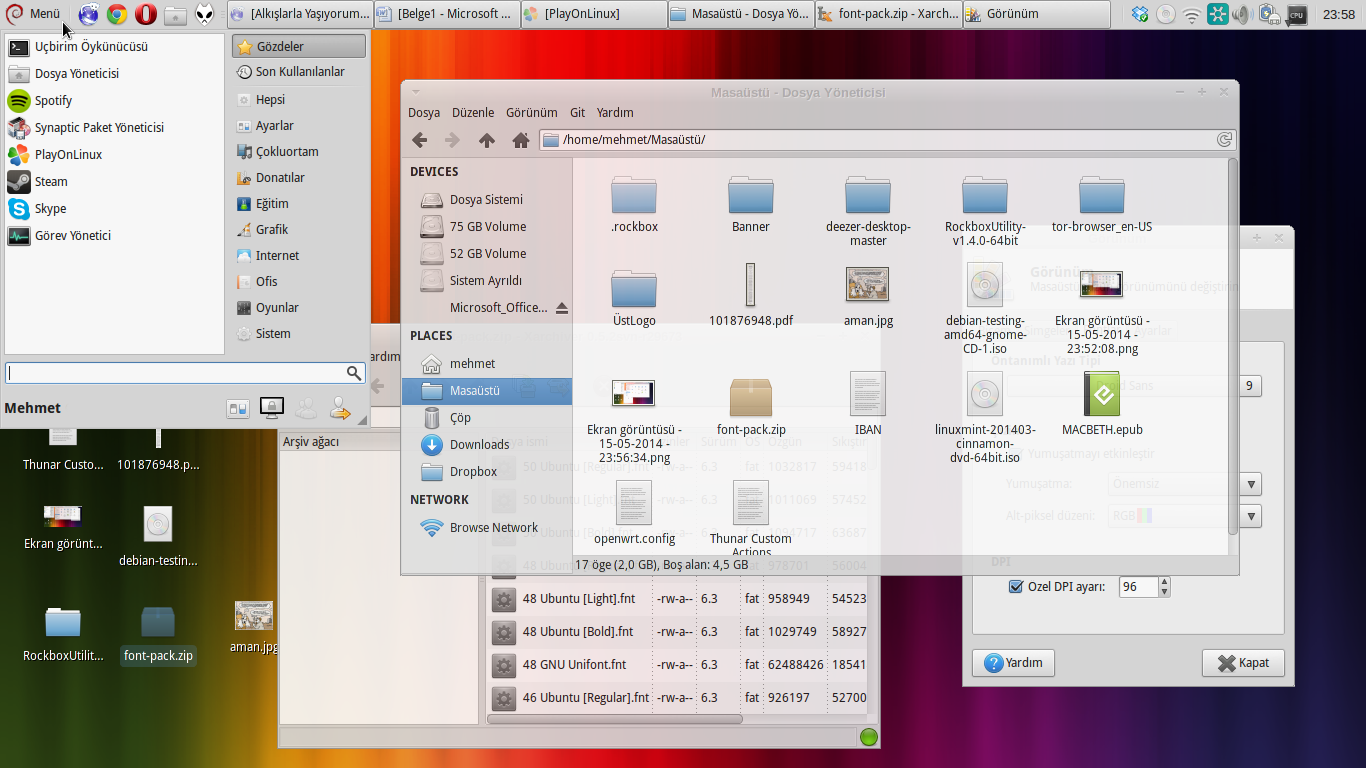Switch to the PlayOnLinux taskbar window

click(594, 14)
